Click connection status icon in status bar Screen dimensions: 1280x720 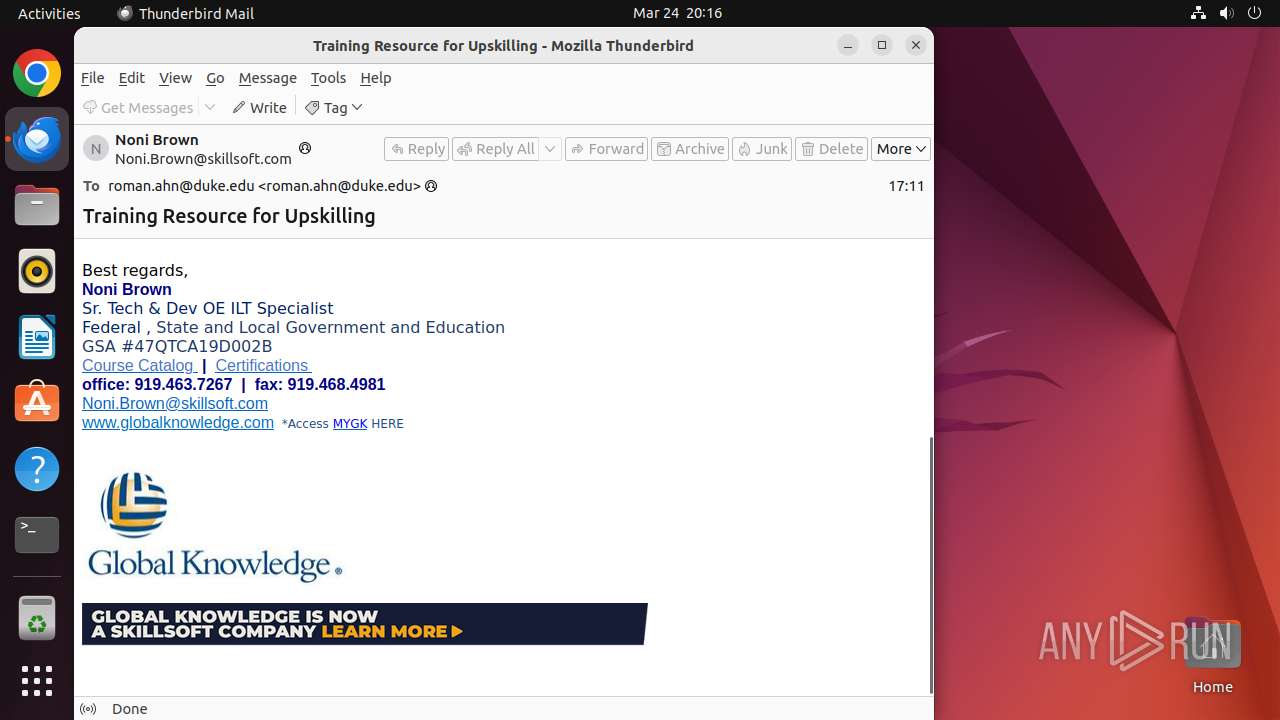pos(88,709)
